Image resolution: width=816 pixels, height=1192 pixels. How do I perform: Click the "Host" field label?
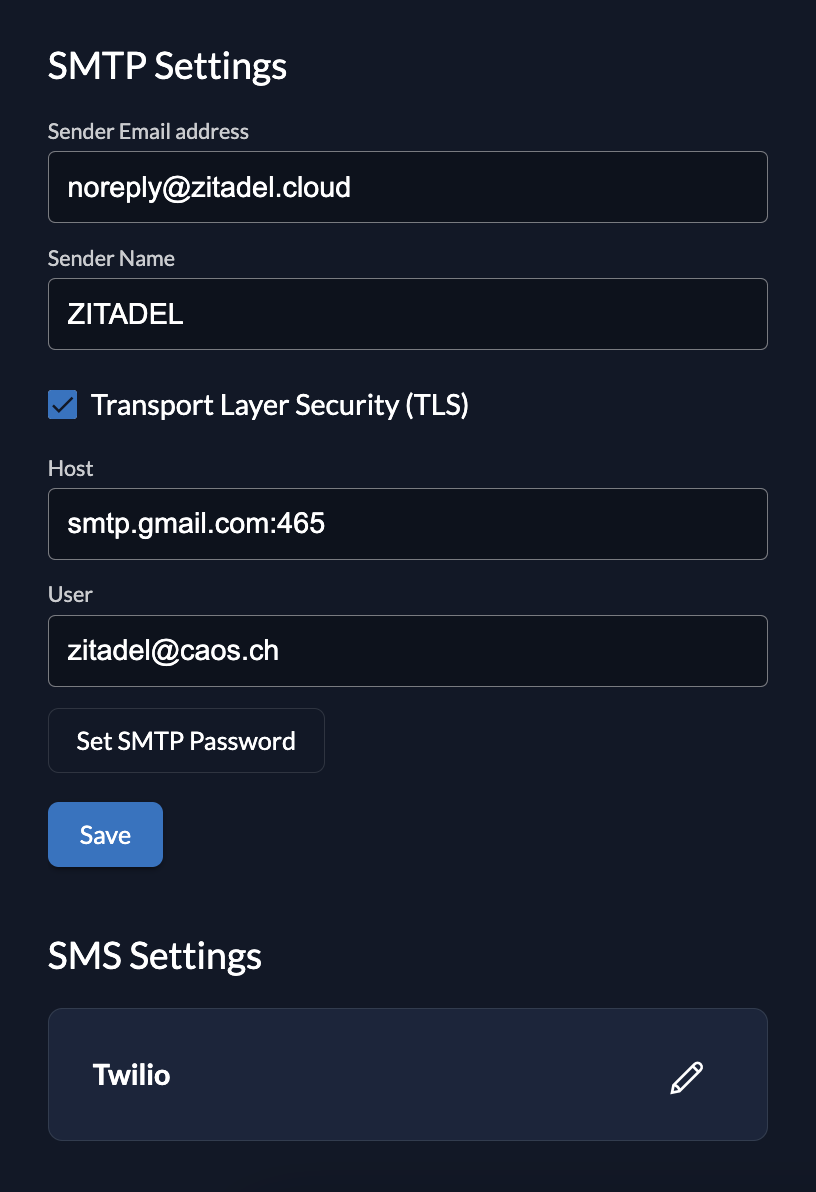click(70, 468)
